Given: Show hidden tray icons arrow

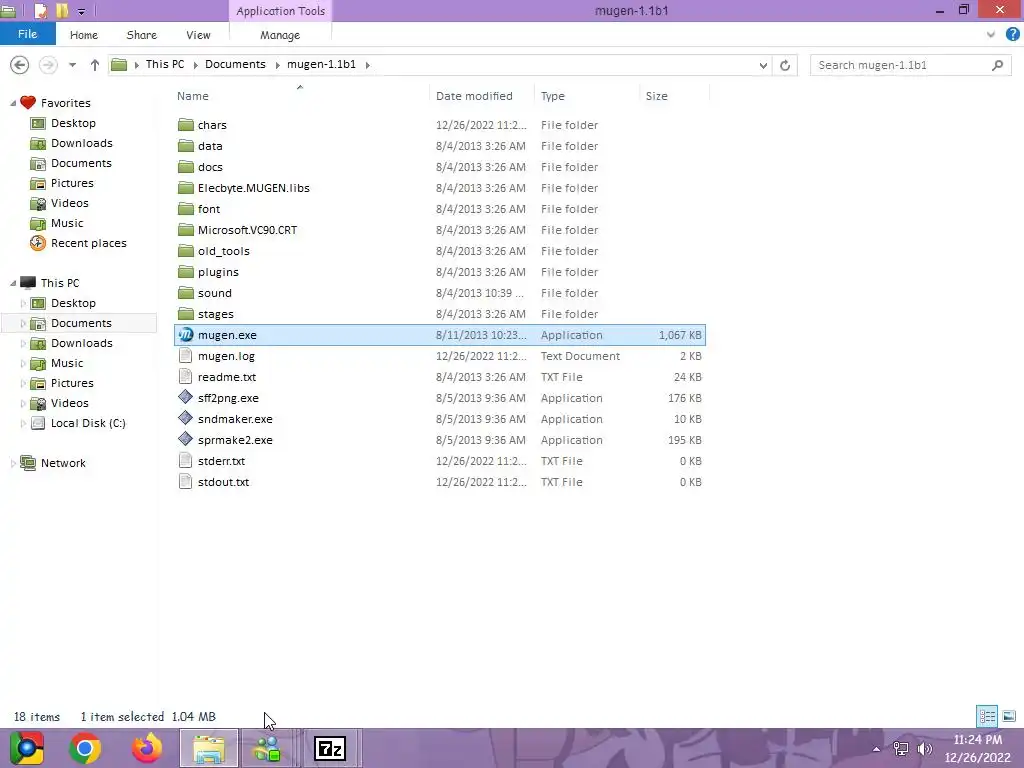Looking at the screenshot, I should click(x=876, y=748).
